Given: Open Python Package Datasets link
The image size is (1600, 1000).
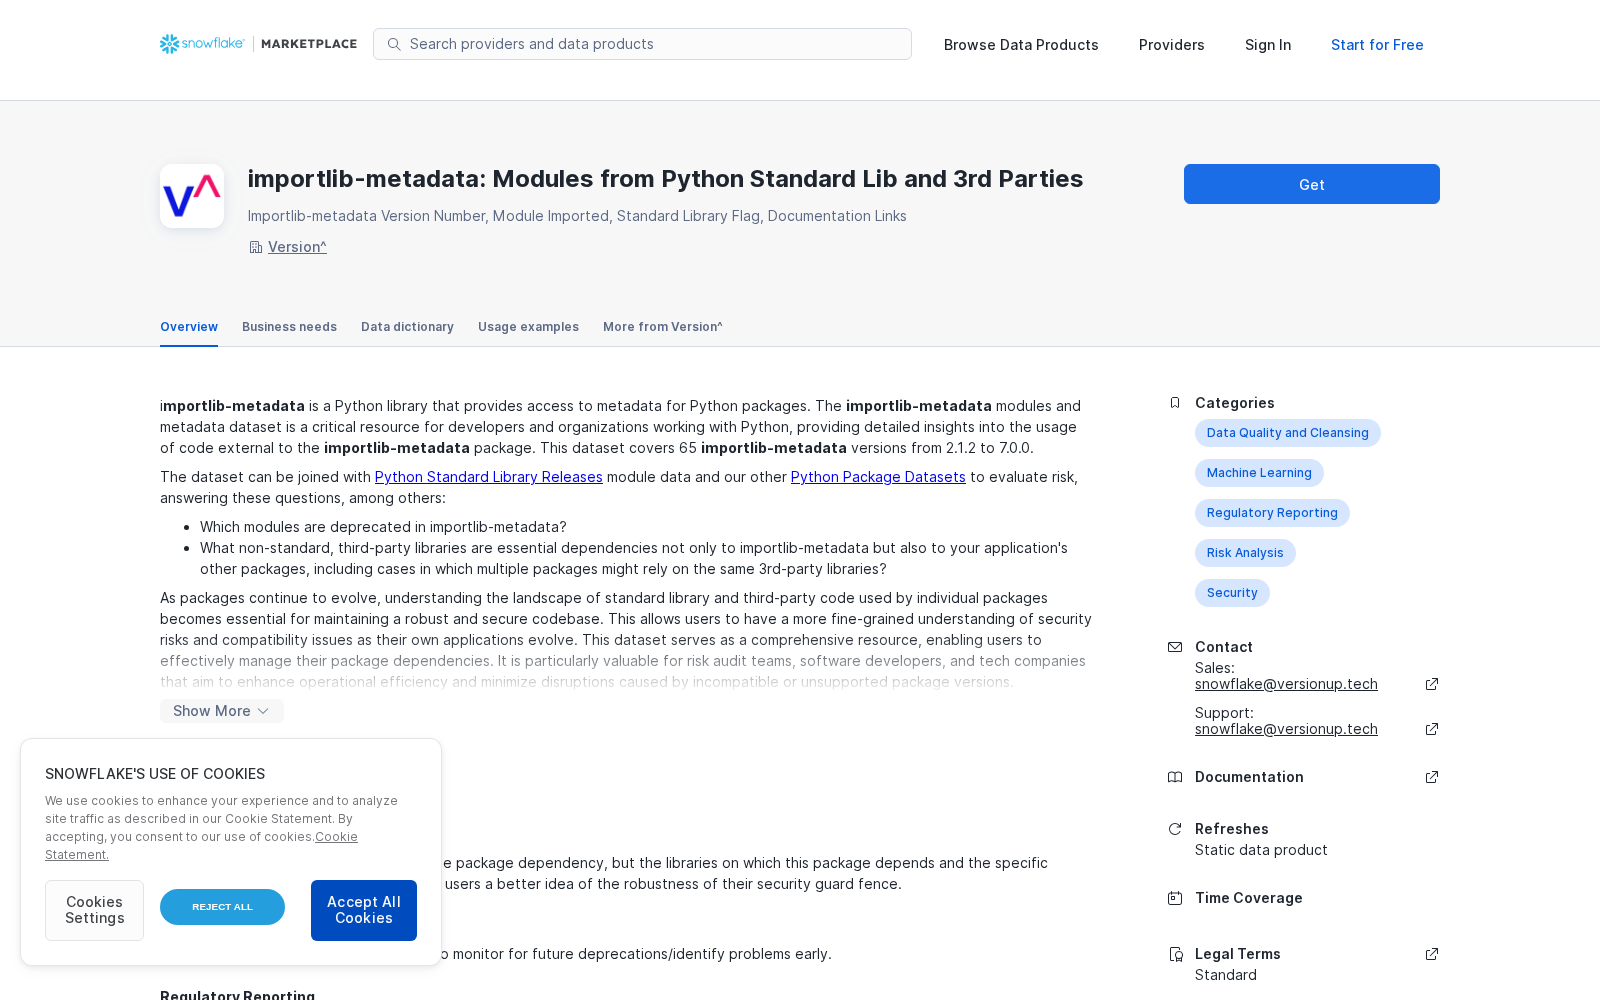Looking at the screenshot, I should coord(878,477).
